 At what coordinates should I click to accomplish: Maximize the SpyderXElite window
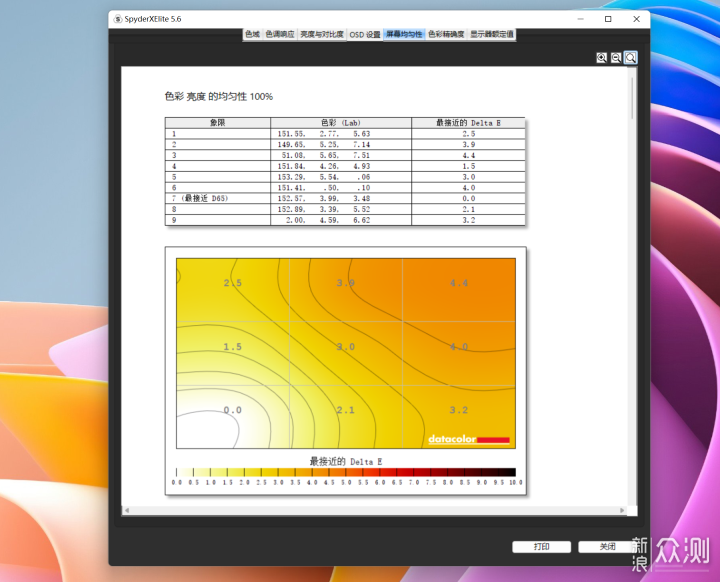(608, 19)
